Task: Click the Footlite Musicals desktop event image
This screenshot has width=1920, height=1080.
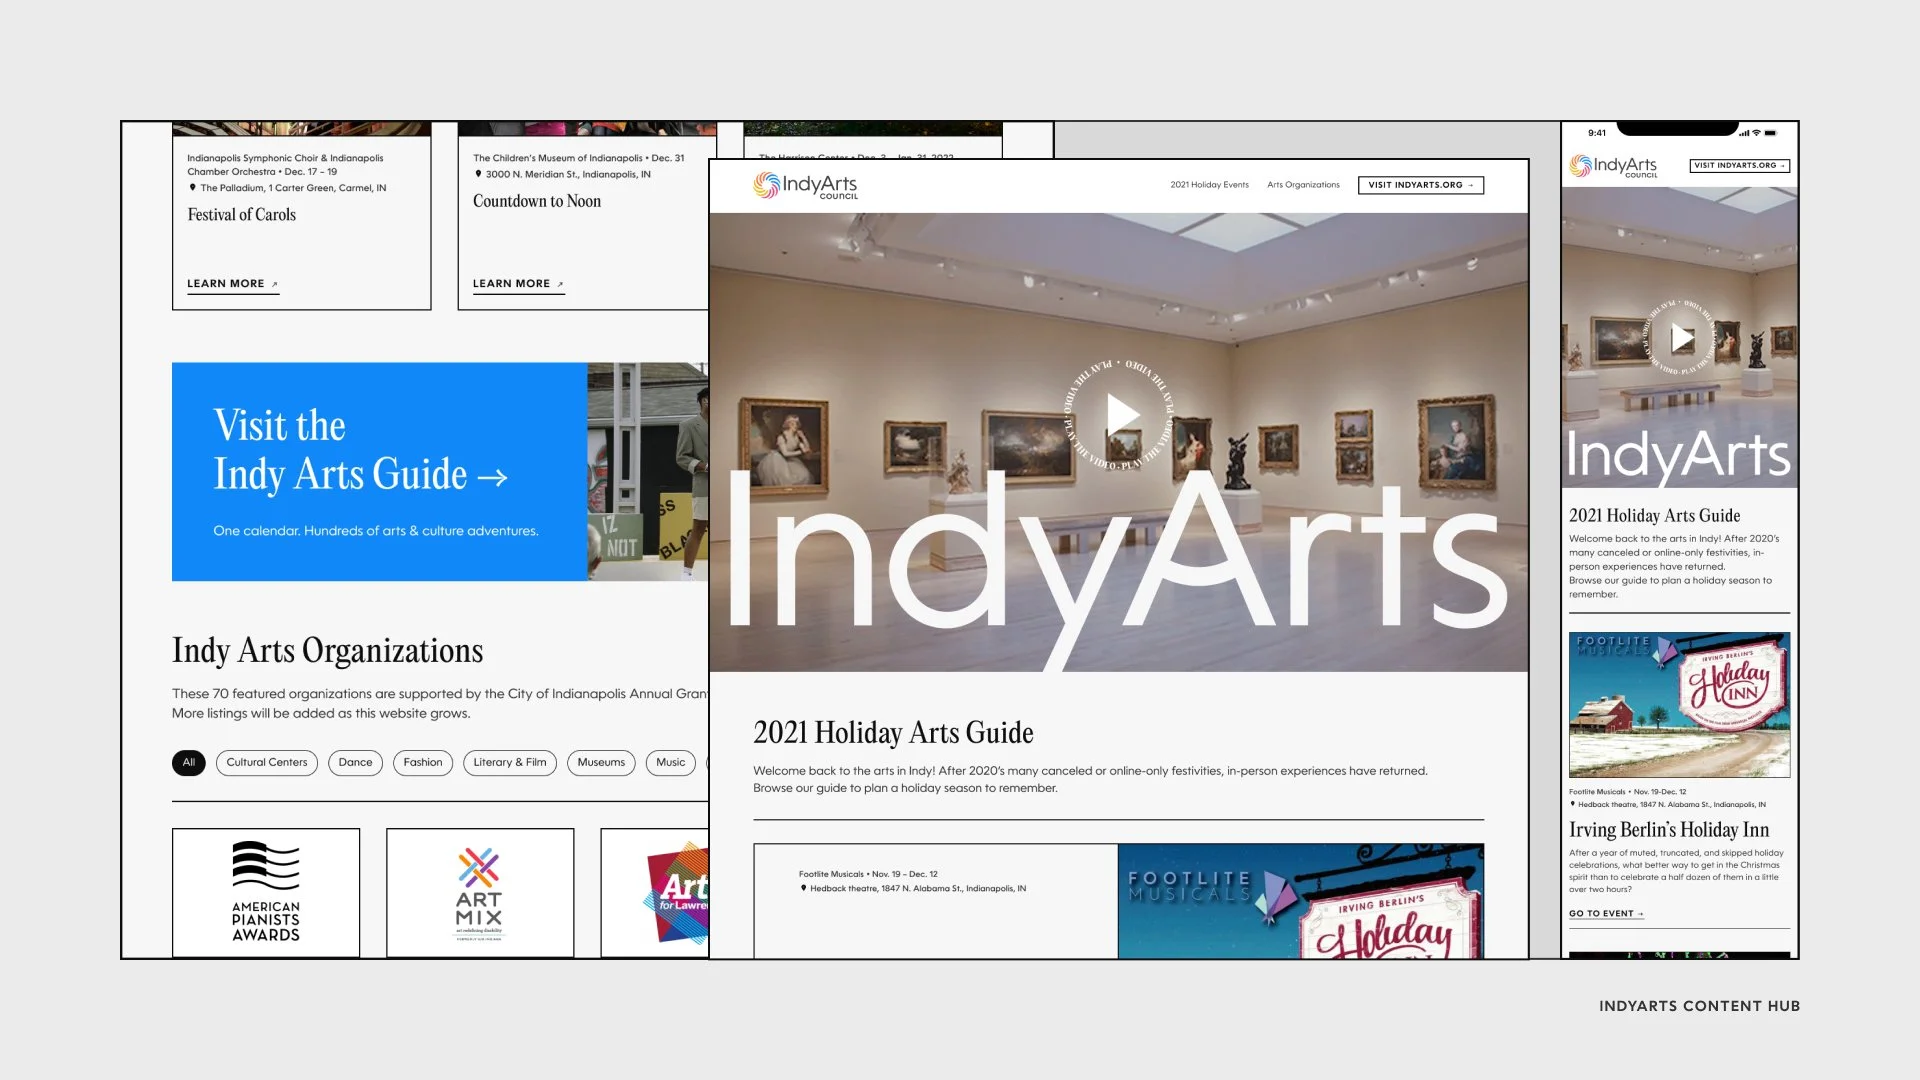Action: 1300,900
